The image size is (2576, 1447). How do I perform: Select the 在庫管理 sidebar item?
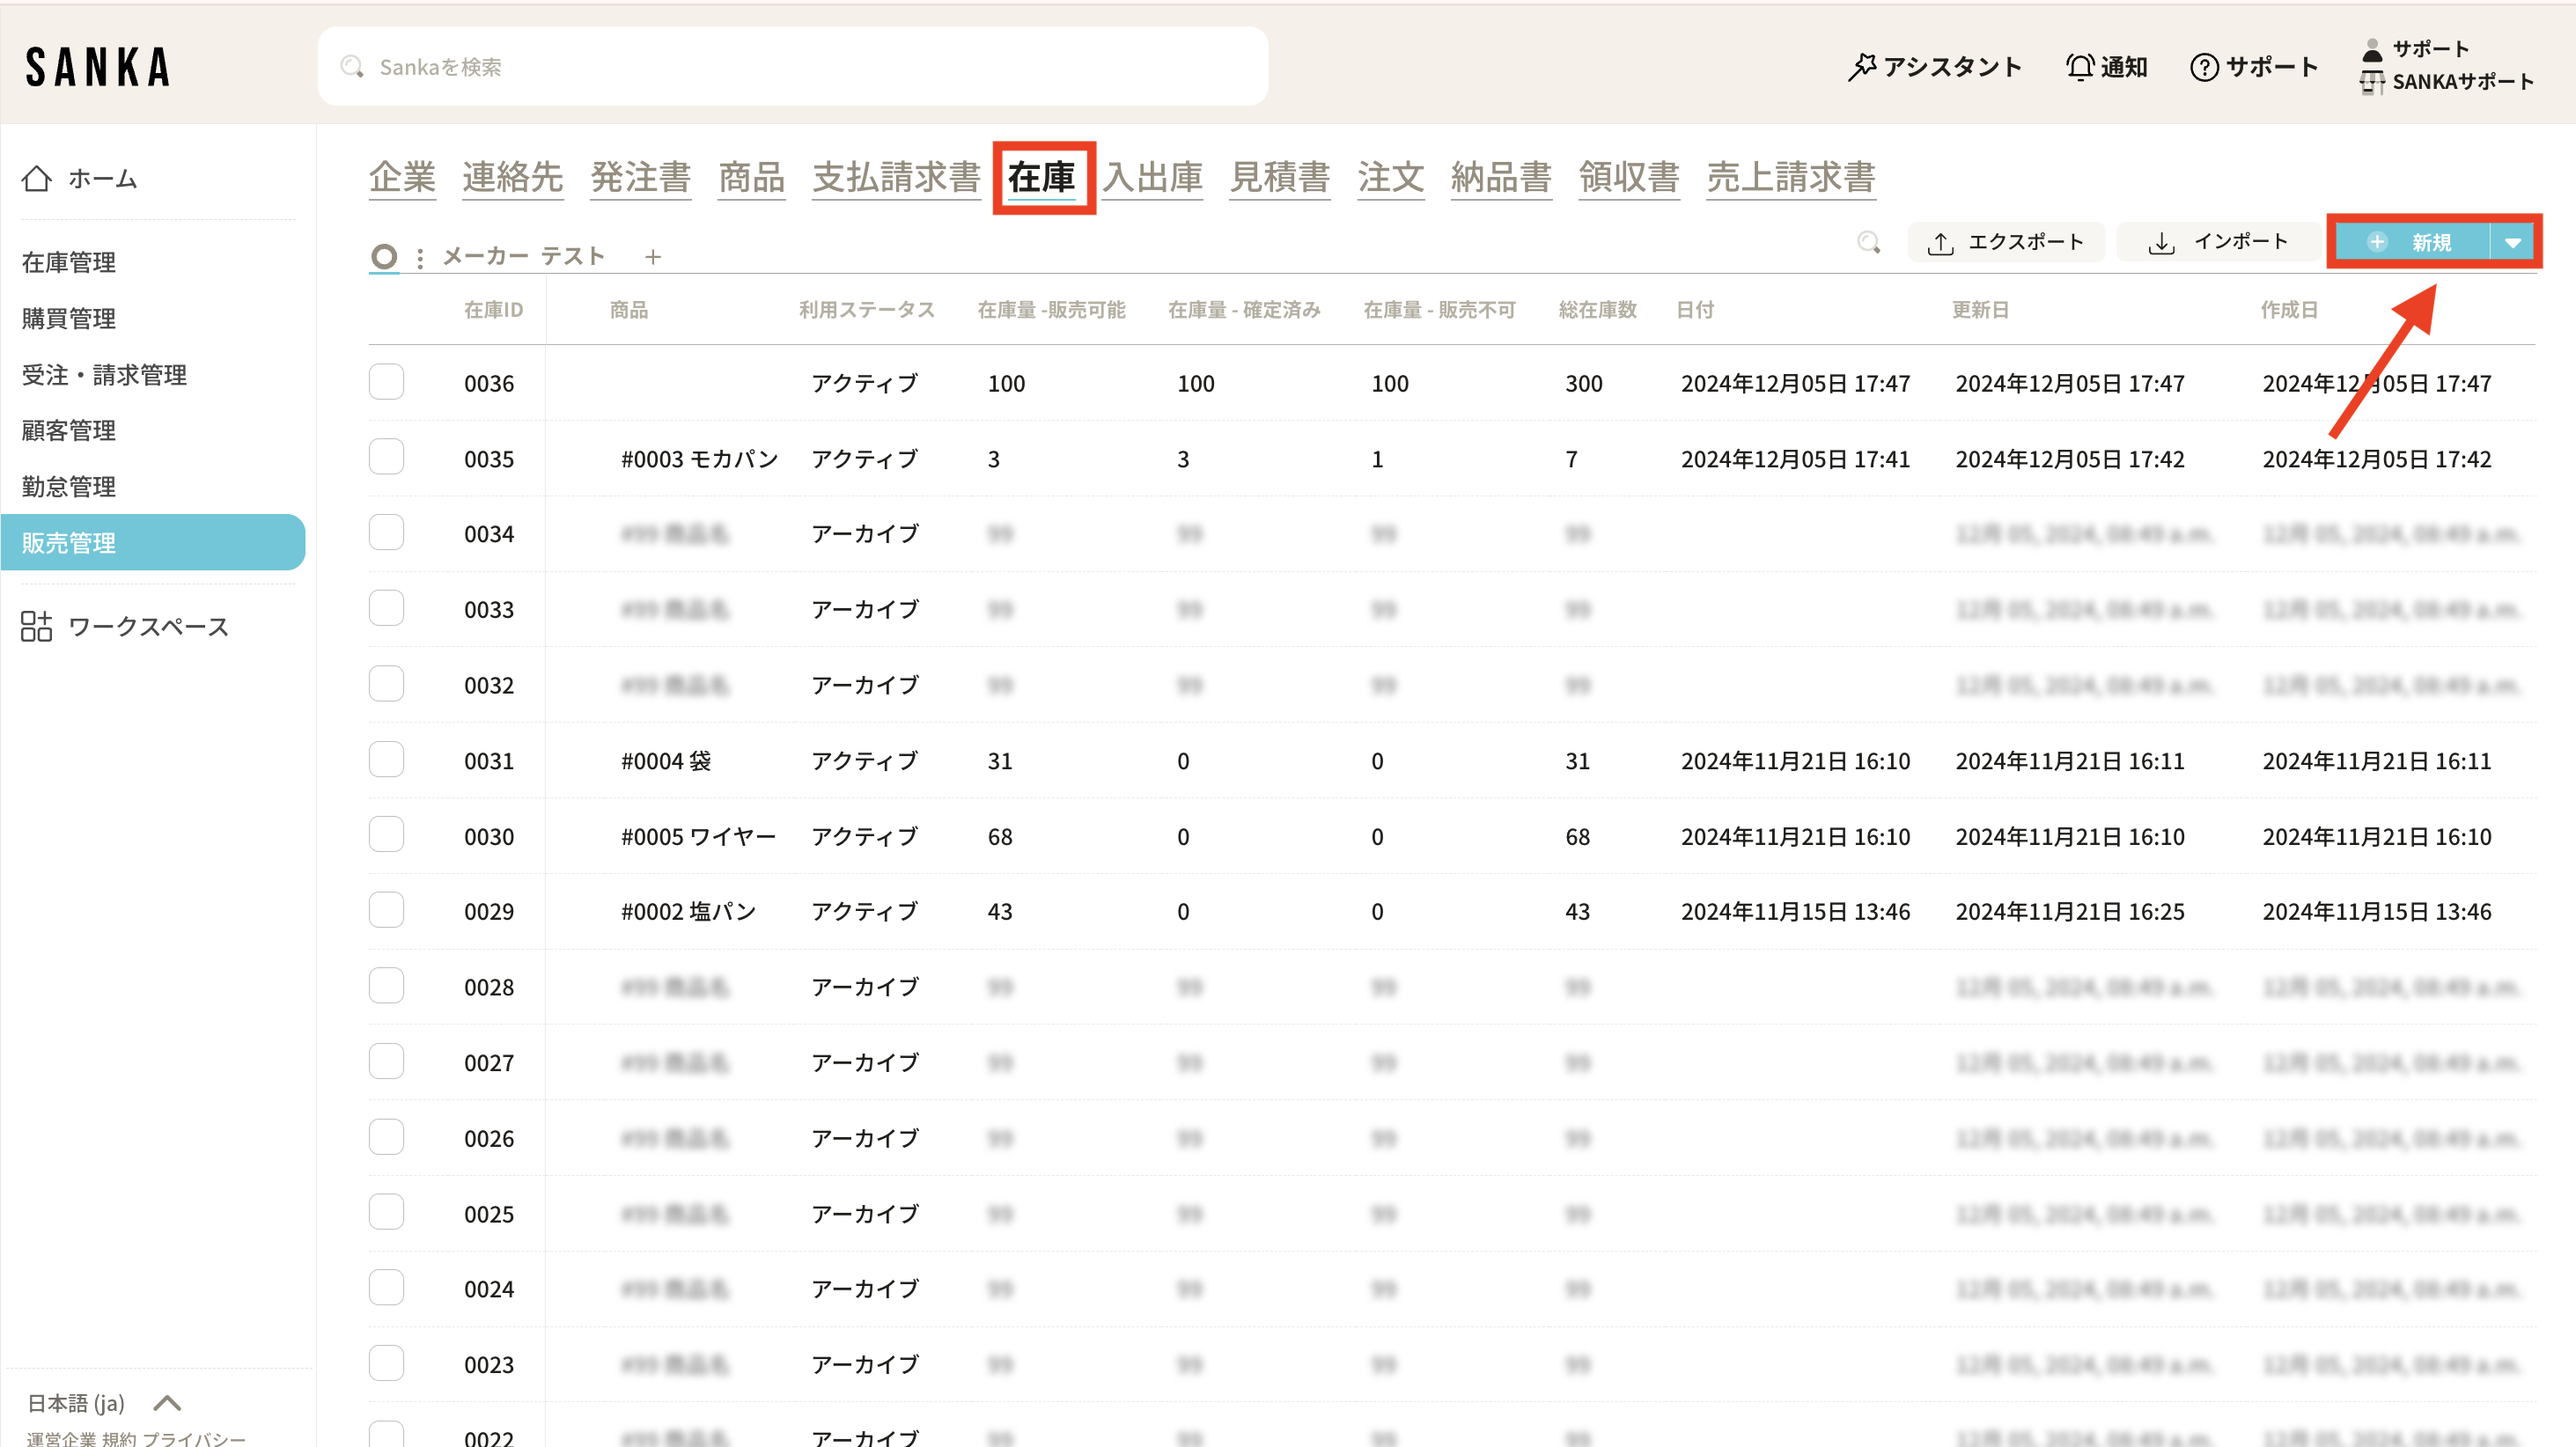click(69, 262)
